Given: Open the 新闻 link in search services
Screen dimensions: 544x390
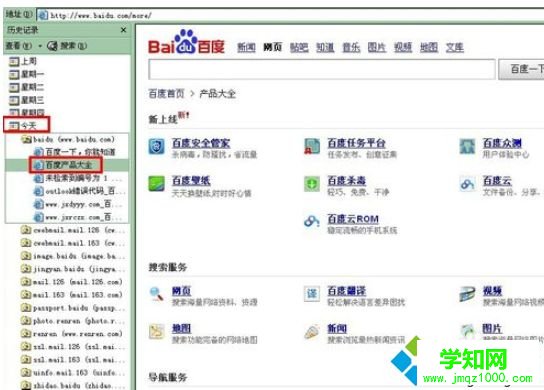Looking at the screenshot, I should click(337, 329).
